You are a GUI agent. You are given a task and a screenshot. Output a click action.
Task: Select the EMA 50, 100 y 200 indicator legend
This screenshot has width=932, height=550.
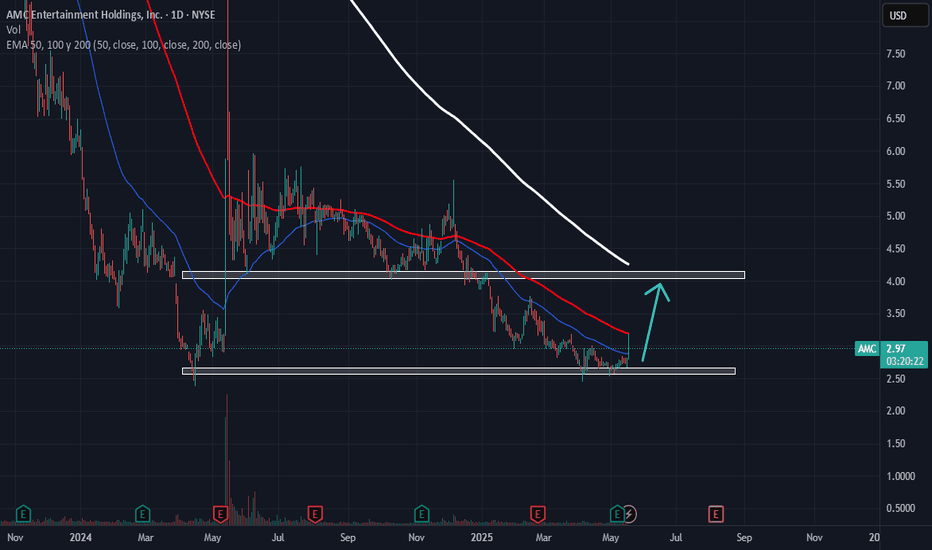124,45
